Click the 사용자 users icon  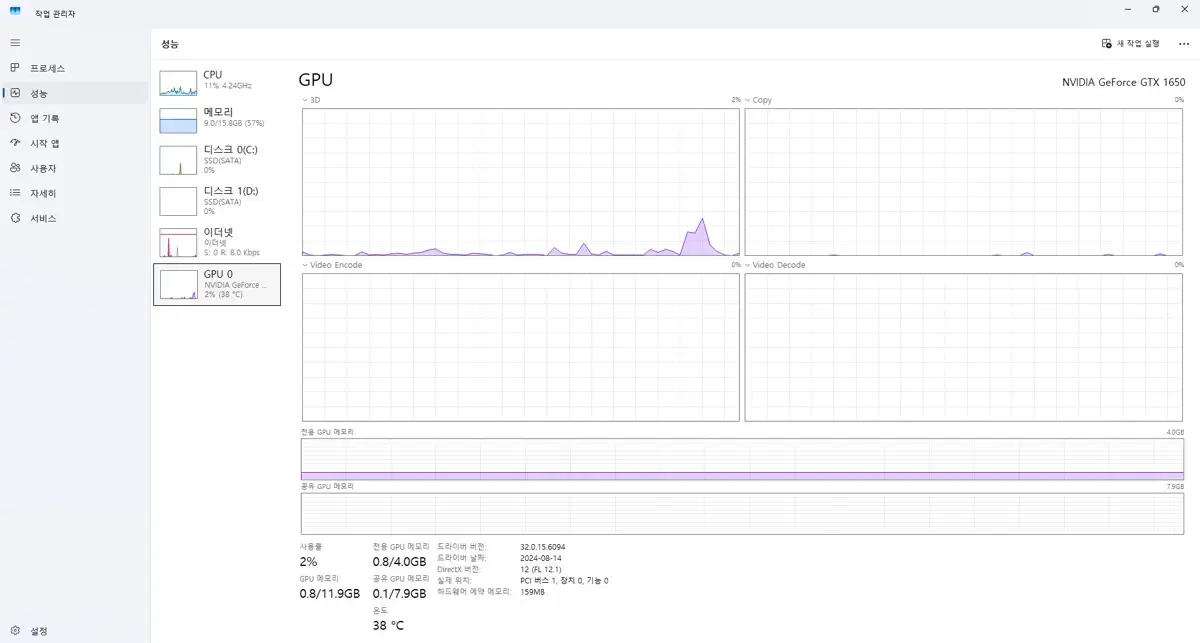click(15, 168)
